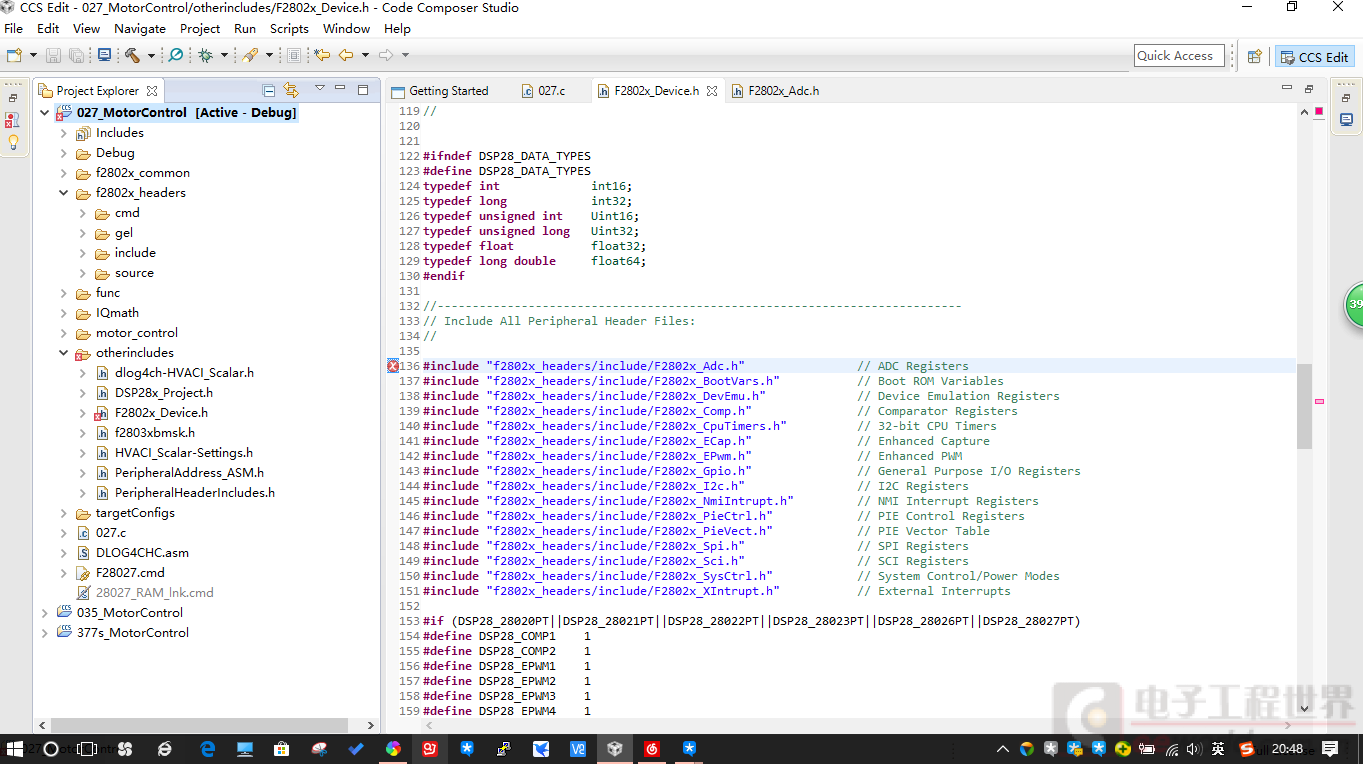Expand the f2802x_common folder

63,173
